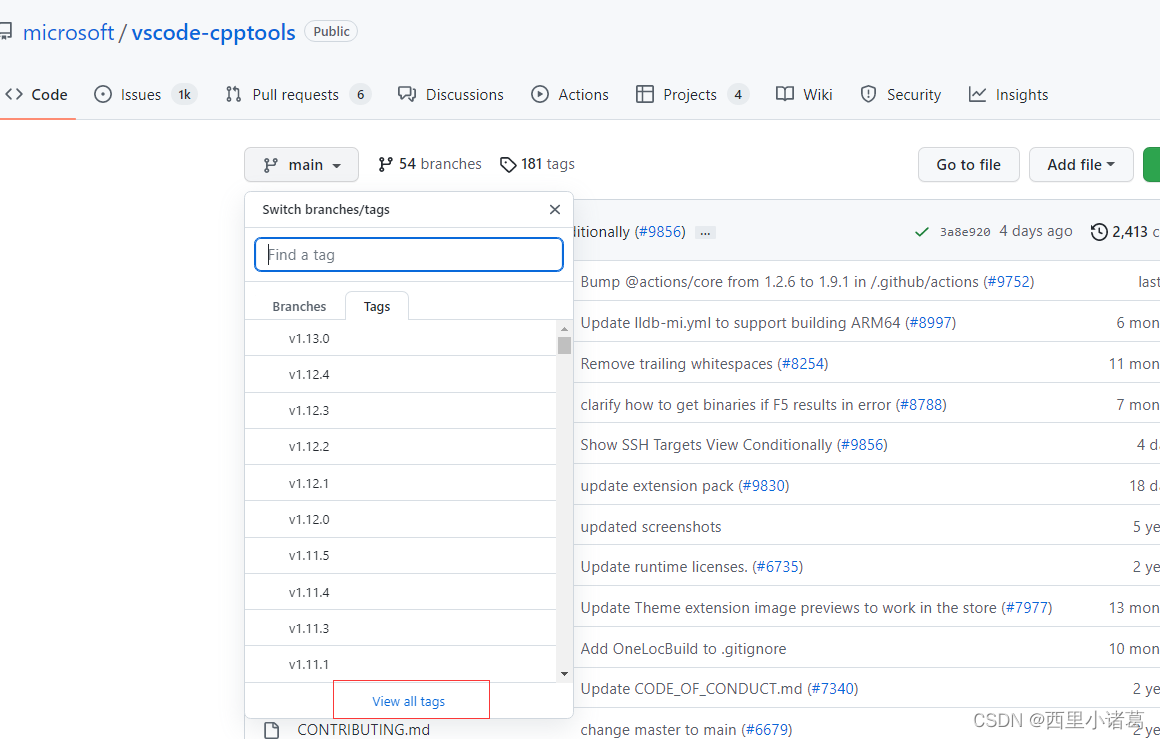Select tag v1.11.4
This screenshot has width=1160, height=739.
[x=400, y=592]
